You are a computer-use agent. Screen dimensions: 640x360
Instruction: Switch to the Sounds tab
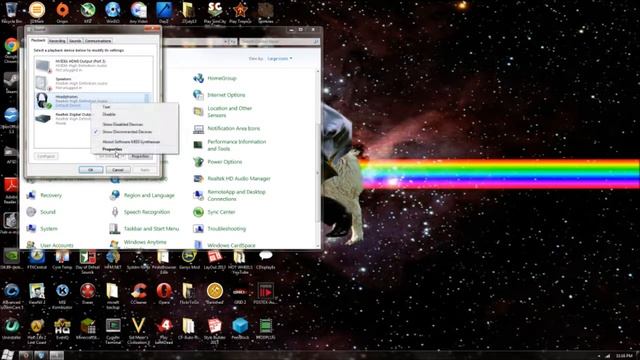[75, 41]
